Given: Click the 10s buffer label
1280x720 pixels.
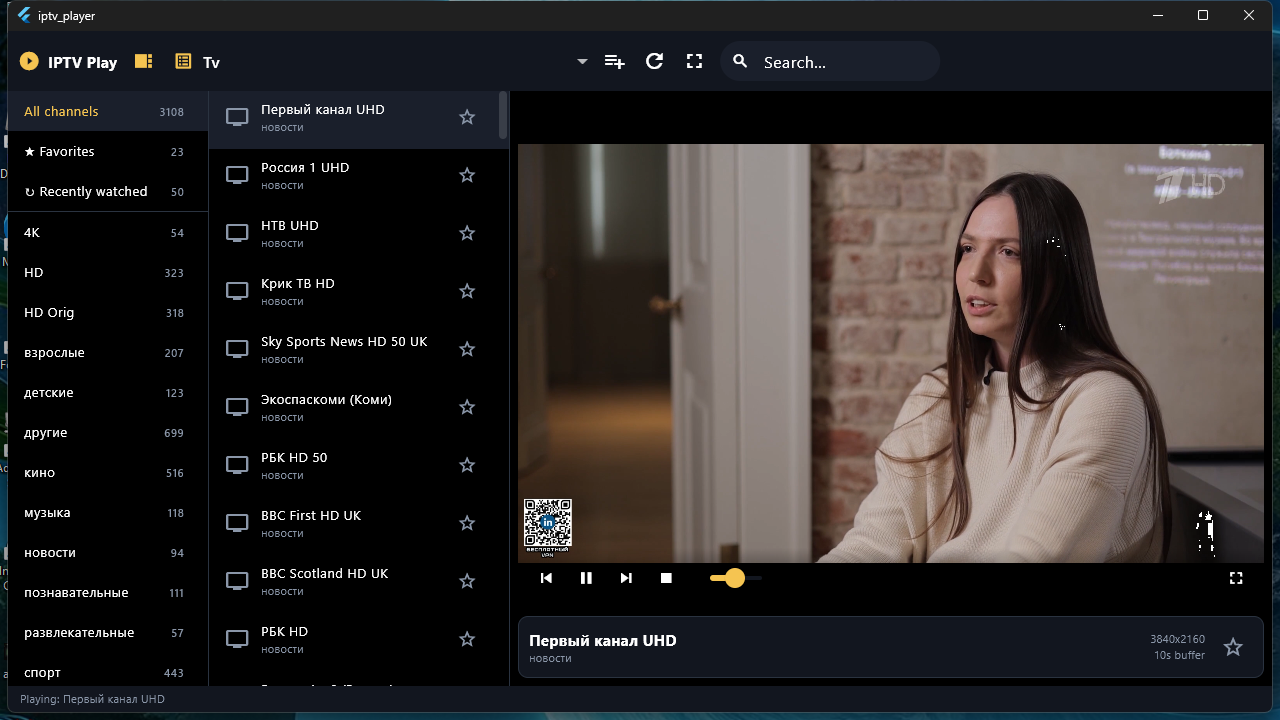Looking at the screenshot, I should pyautogui.click(x=1179, y=655).
